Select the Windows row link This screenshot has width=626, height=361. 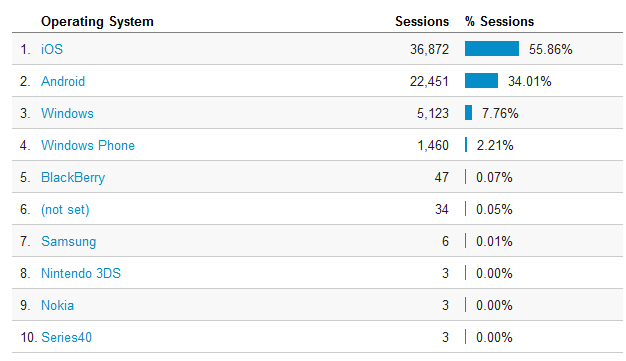point(67,113)
